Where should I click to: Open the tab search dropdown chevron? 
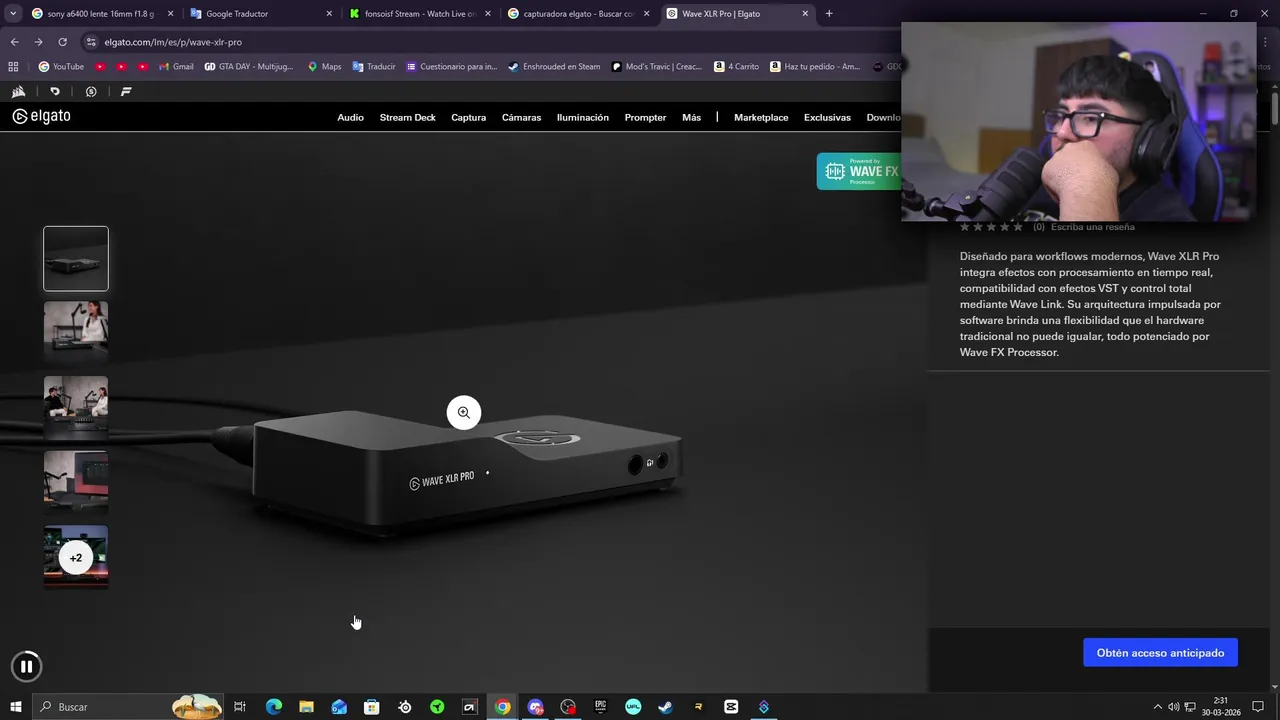click(x=13, y=14)
